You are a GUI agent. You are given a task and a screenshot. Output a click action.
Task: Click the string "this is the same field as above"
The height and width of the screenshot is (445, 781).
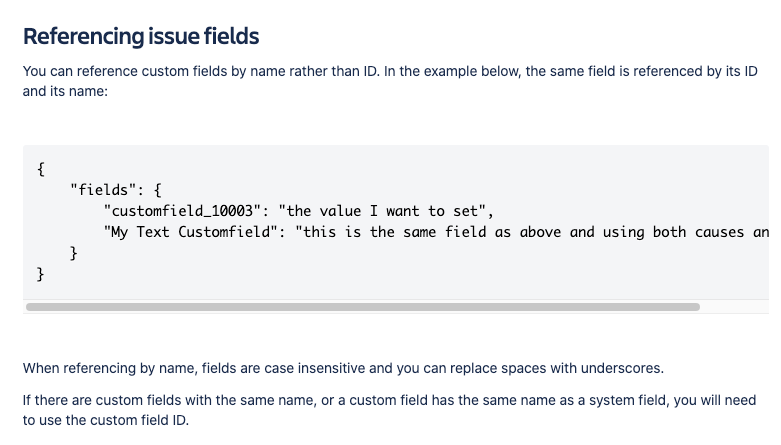428,232
